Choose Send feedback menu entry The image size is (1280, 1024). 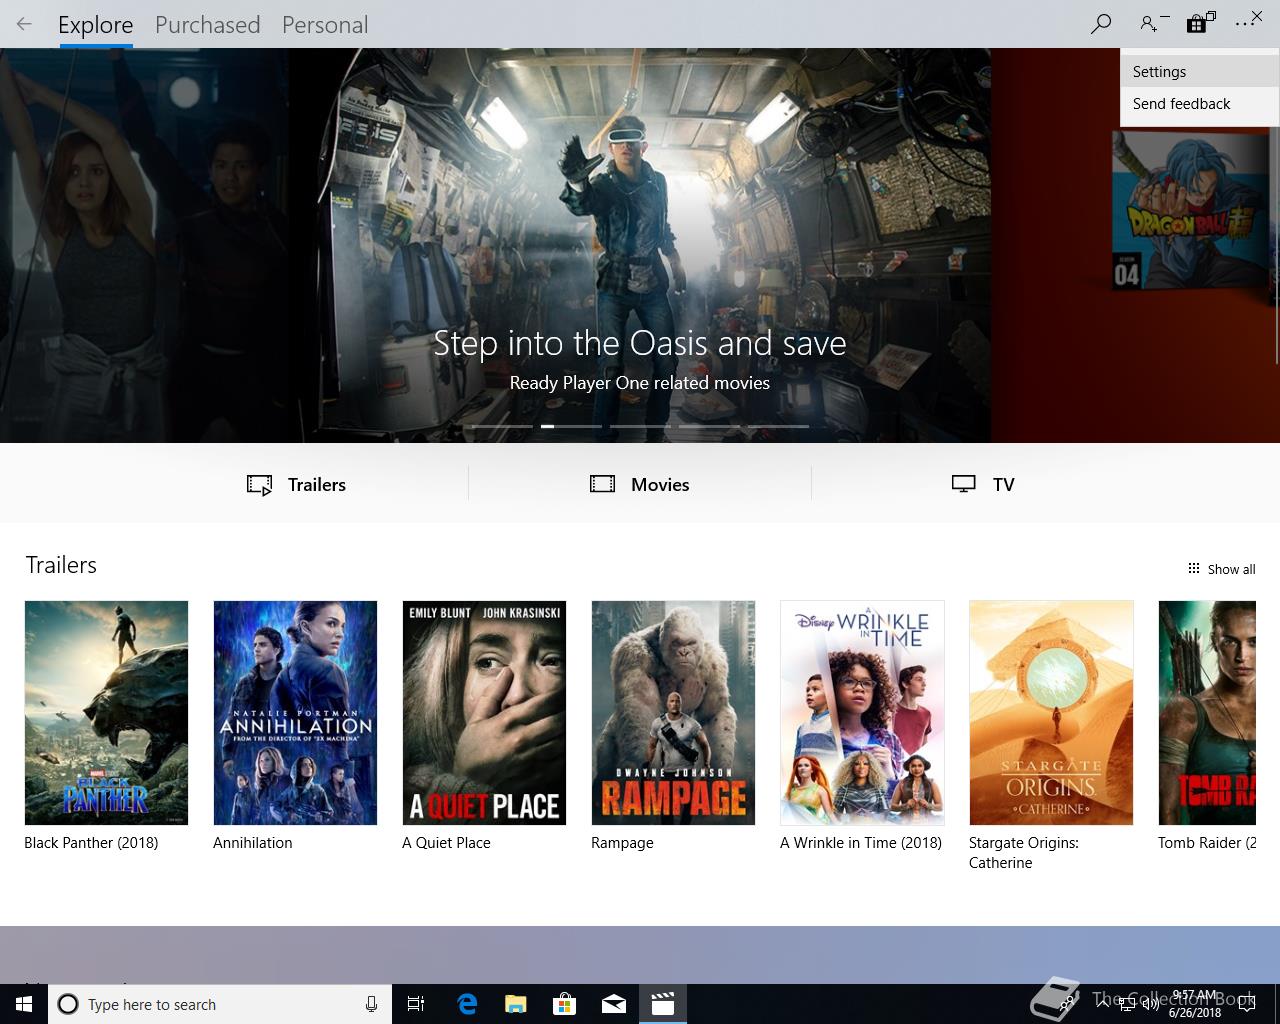pyautogui.click(x=1199, y=104)
